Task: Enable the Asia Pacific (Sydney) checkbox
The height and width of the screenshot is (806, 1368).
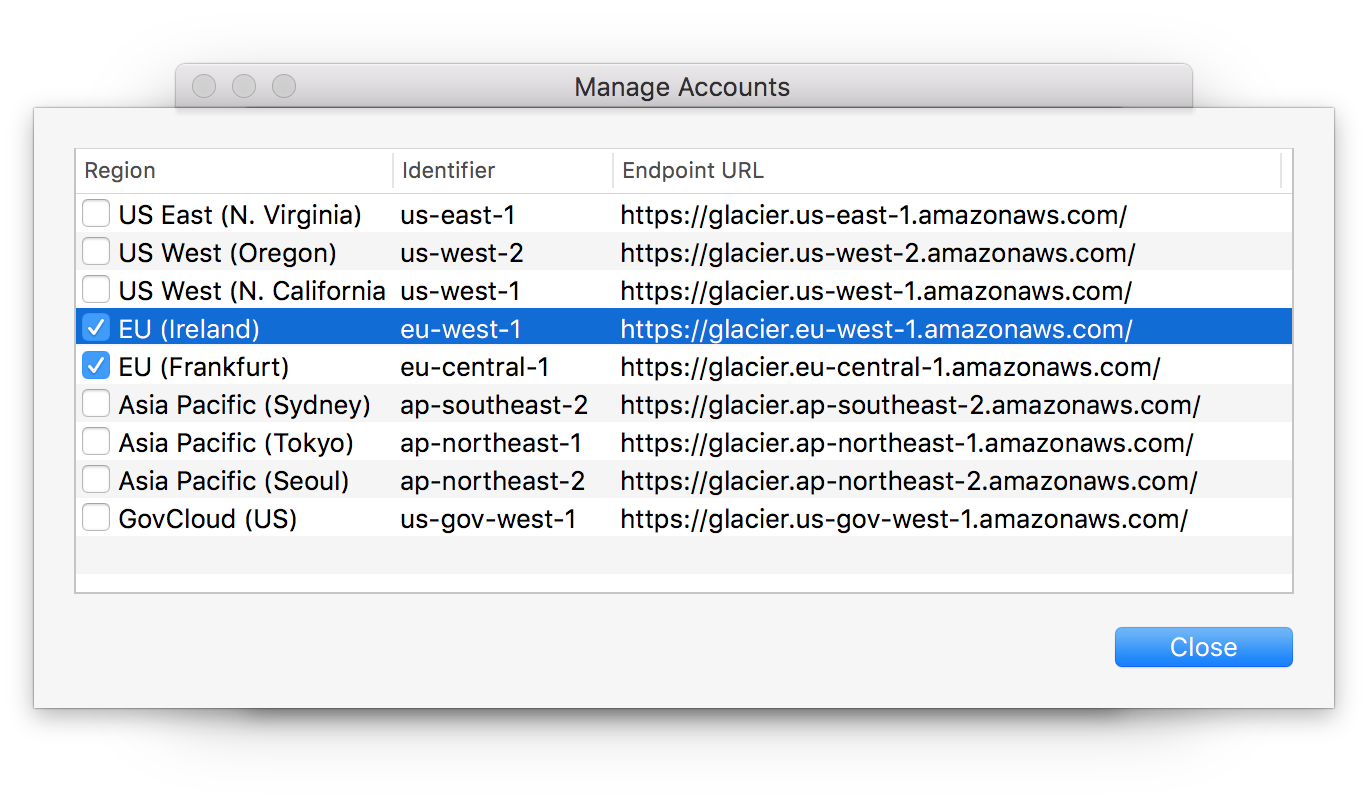Action: click(x=96, y=404)
